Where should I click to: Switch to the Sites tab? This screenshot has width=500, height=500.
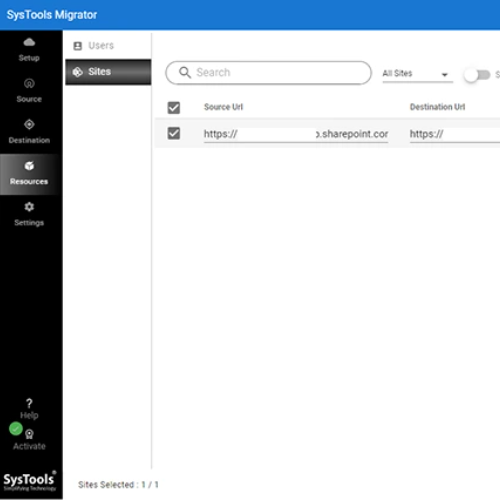[108, 72]
